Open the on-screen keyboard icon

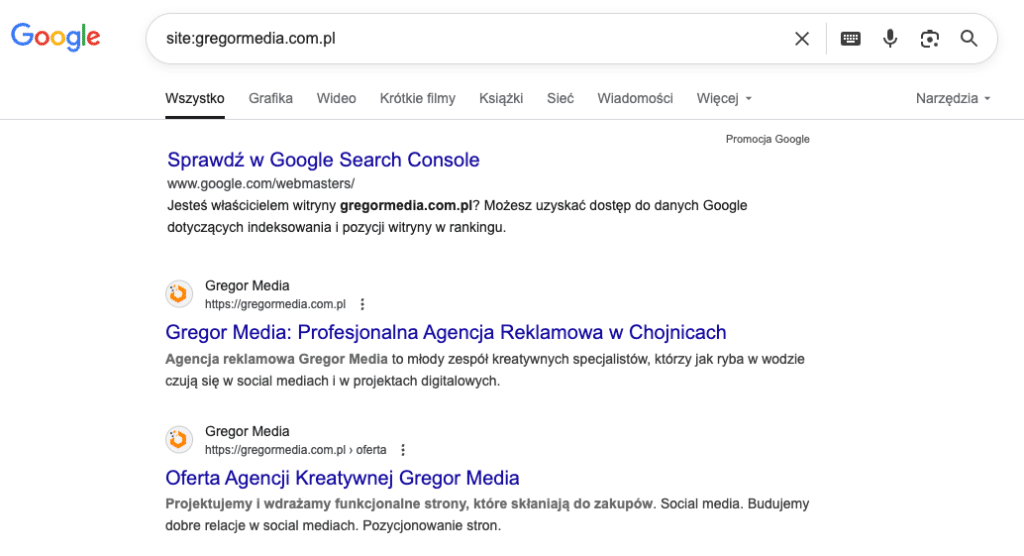[850, 39]
